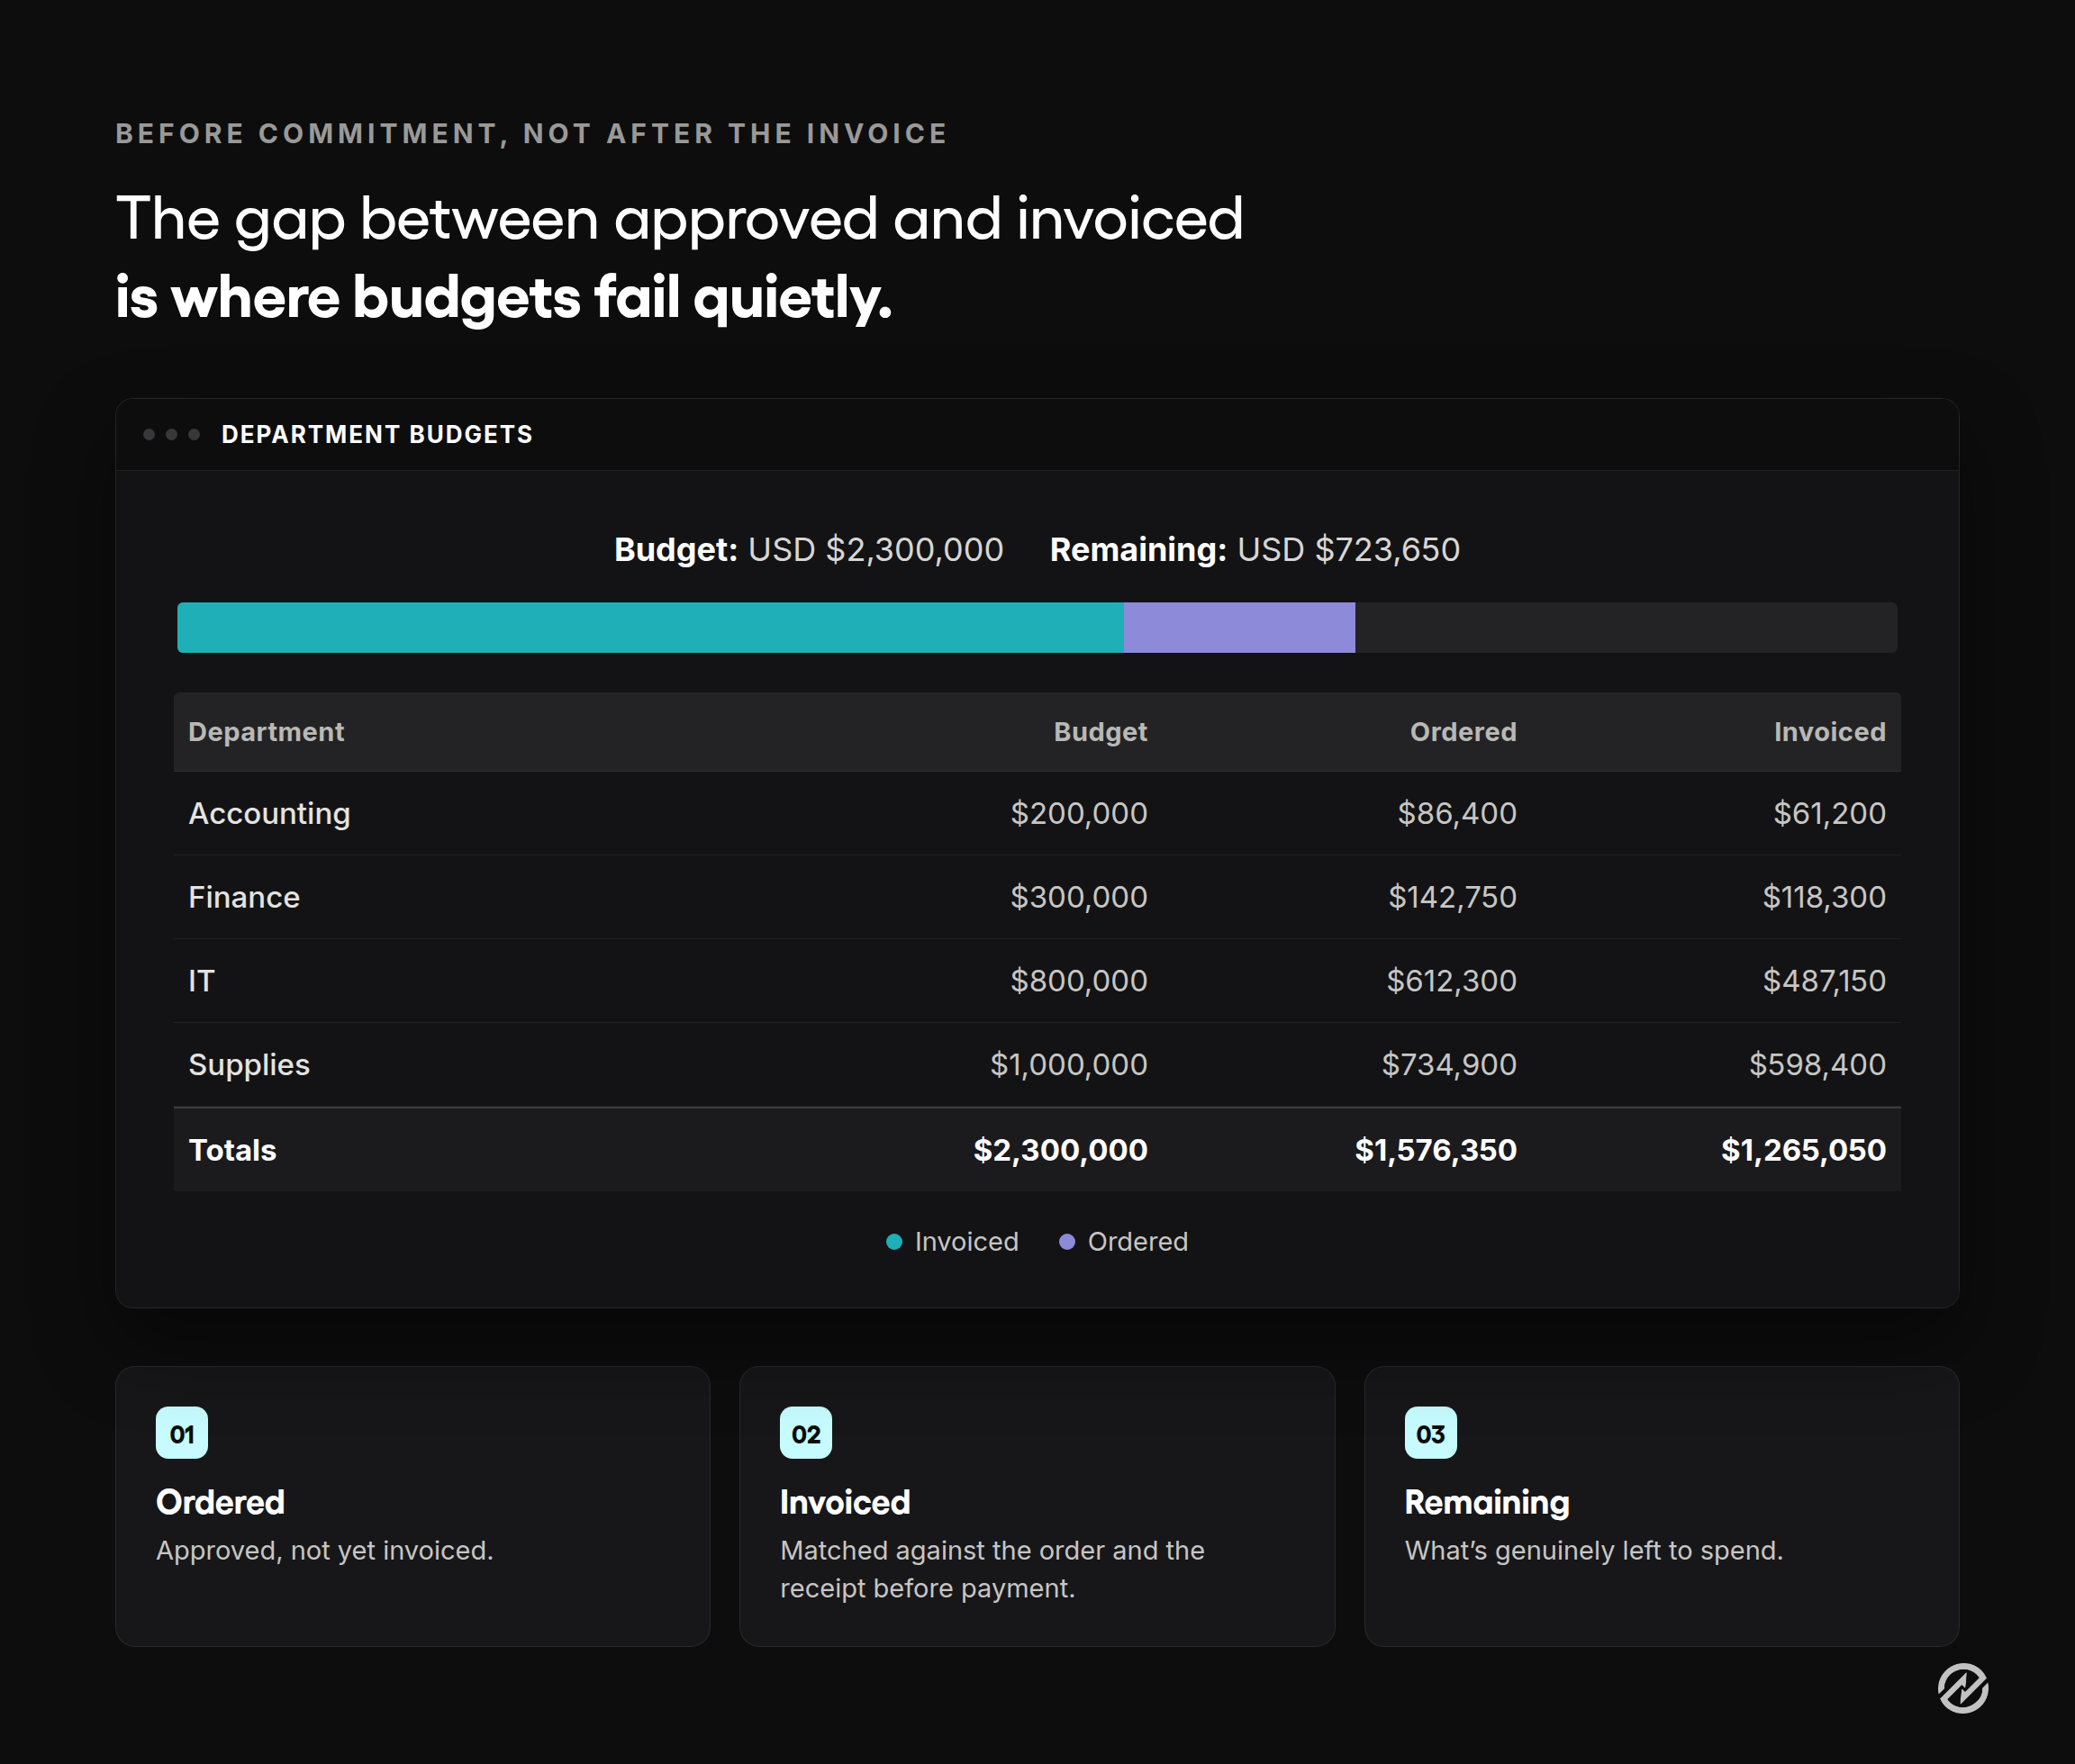Click the 'BEFORE COMMITMENT' eyebrow text
The width and height of the screenshot is (2075, 1764).
531,134
